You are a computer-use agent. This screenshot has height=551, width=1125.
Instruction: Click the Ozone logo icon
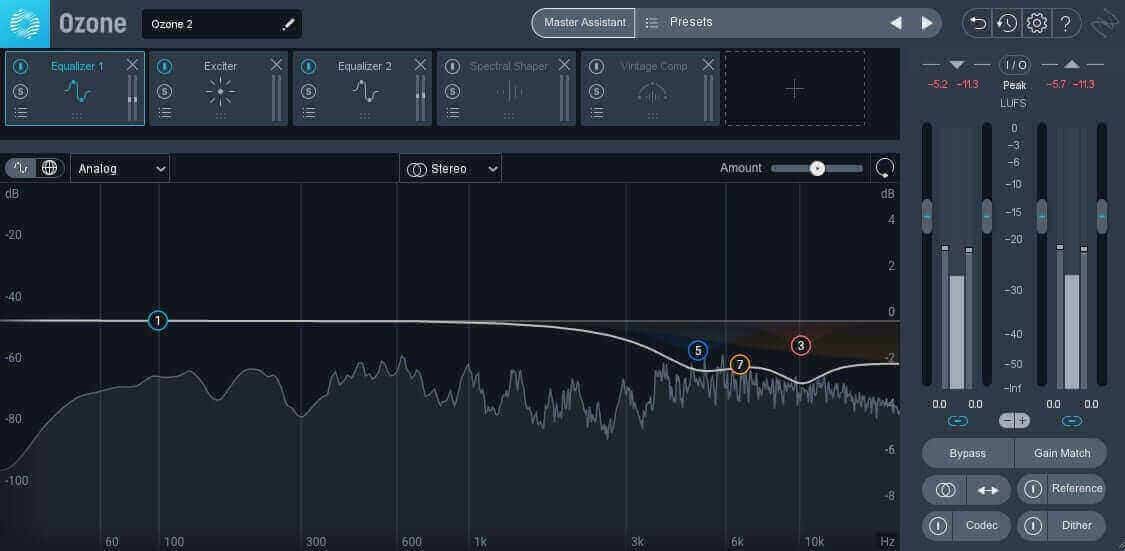pos(24,24)
